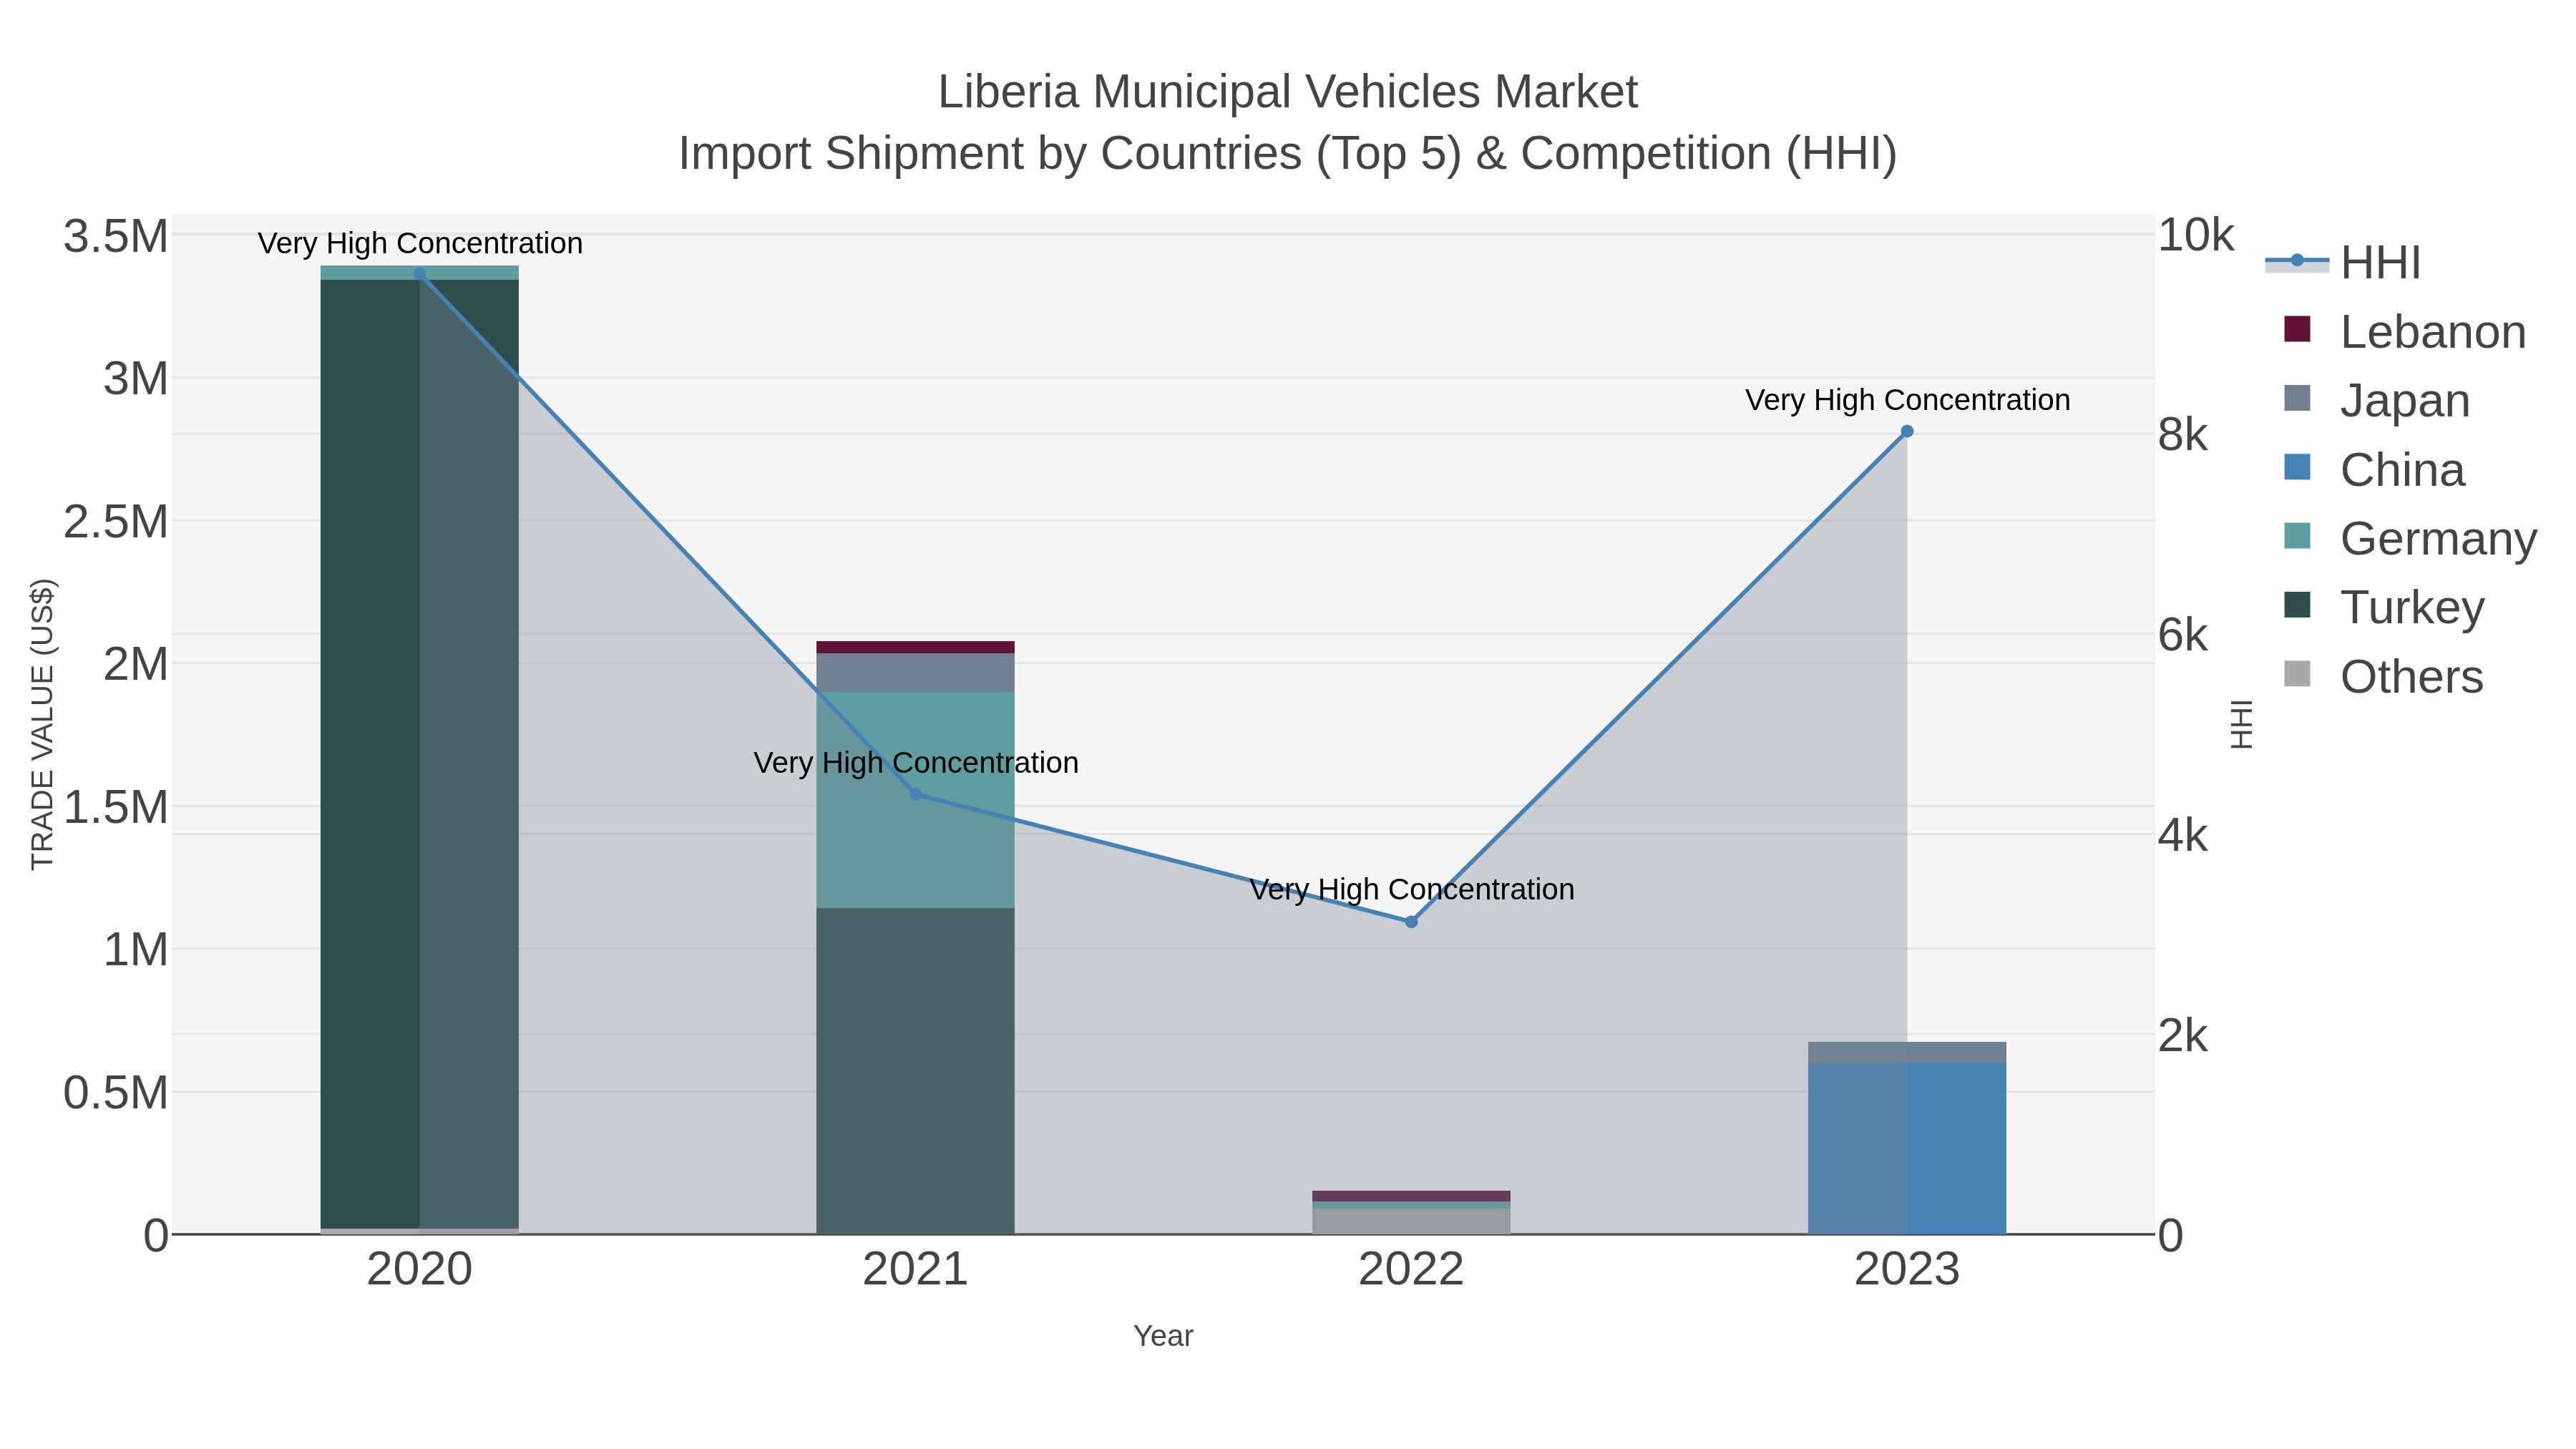The height and width of the screenshot is (1449, 2576).
Task: Toggle the China legend entry
Action: click(2374, 469)
